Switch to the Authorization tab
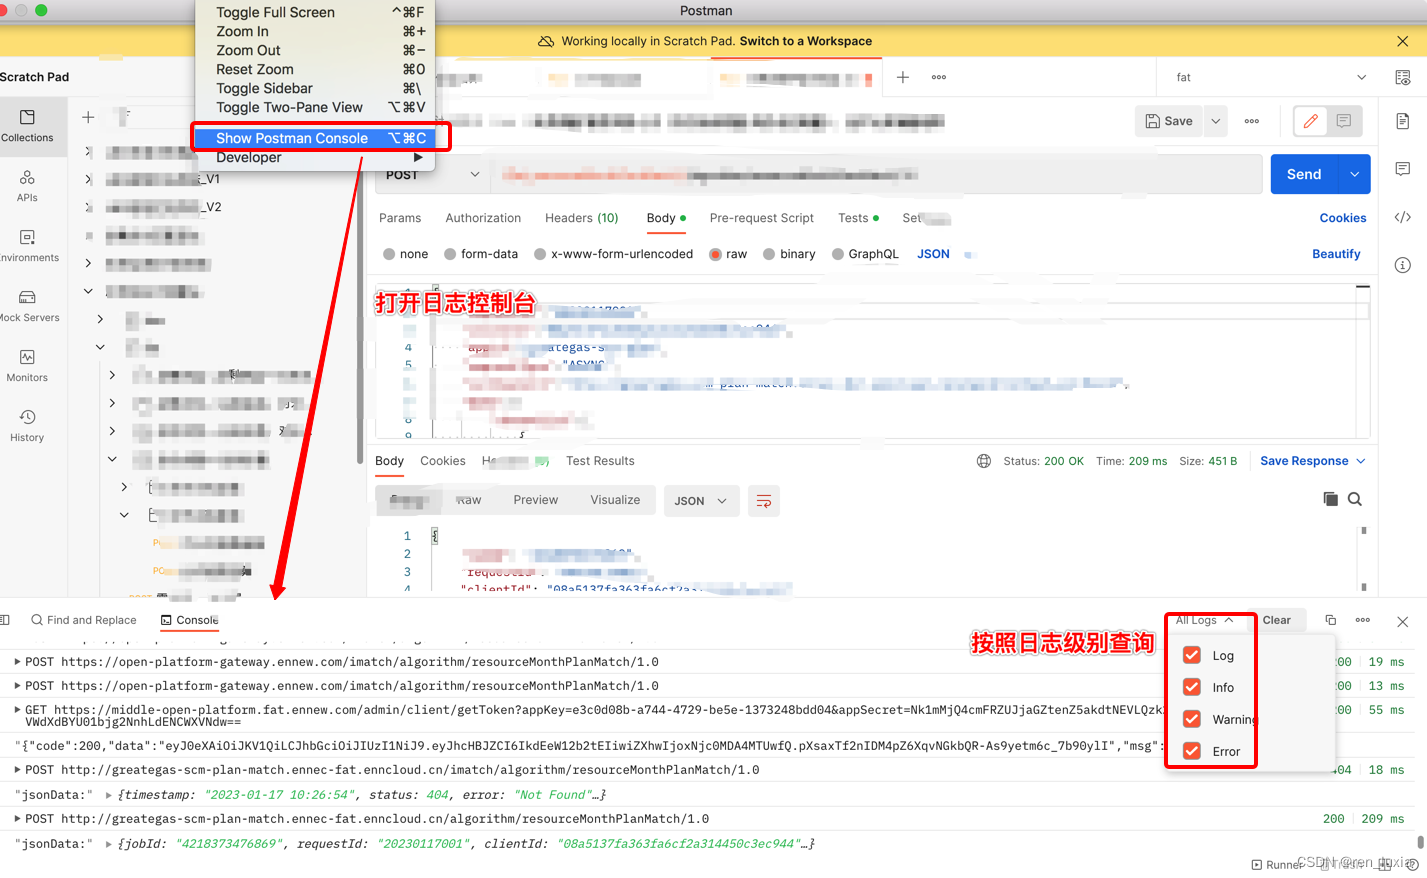 [x=483, y=218]
